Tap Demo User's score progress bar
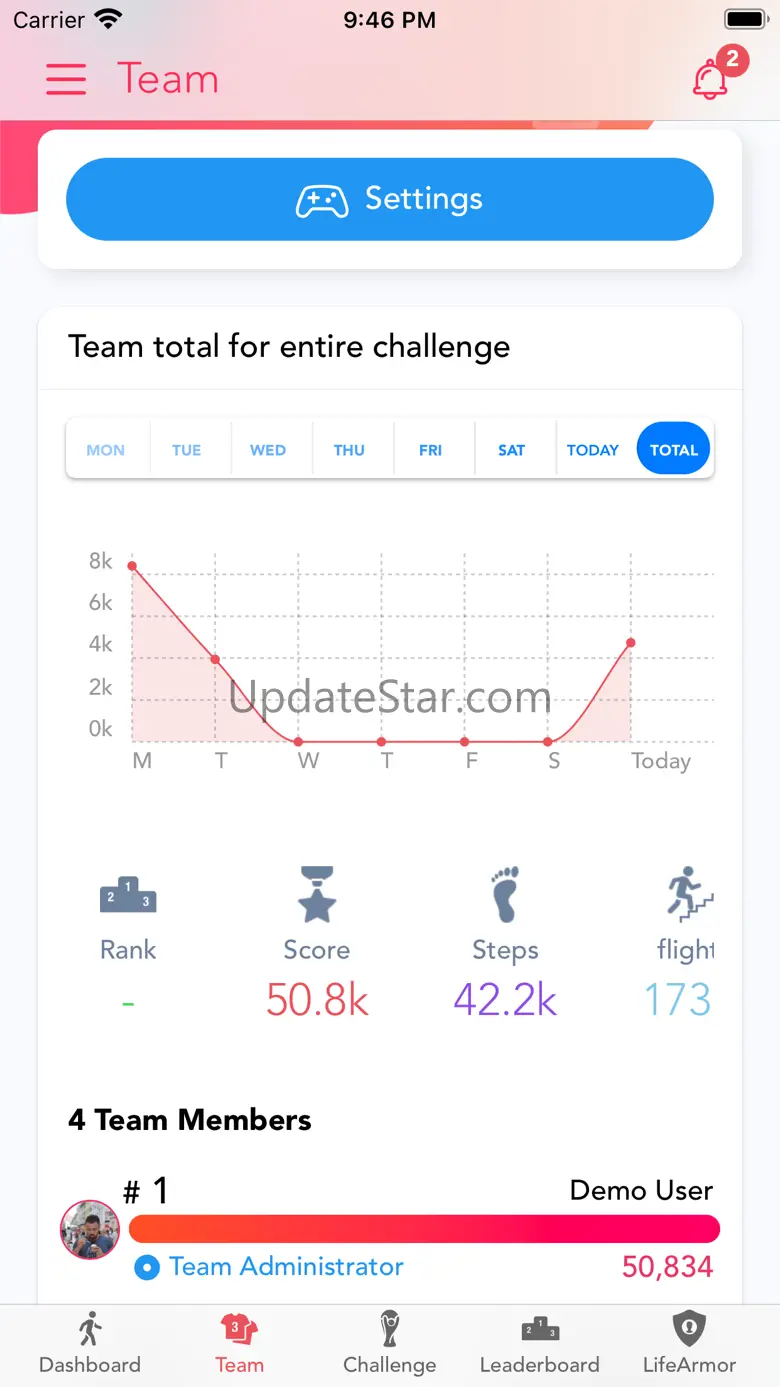780x1387 pixels. pyautogui.click(x=424, y=1229)
